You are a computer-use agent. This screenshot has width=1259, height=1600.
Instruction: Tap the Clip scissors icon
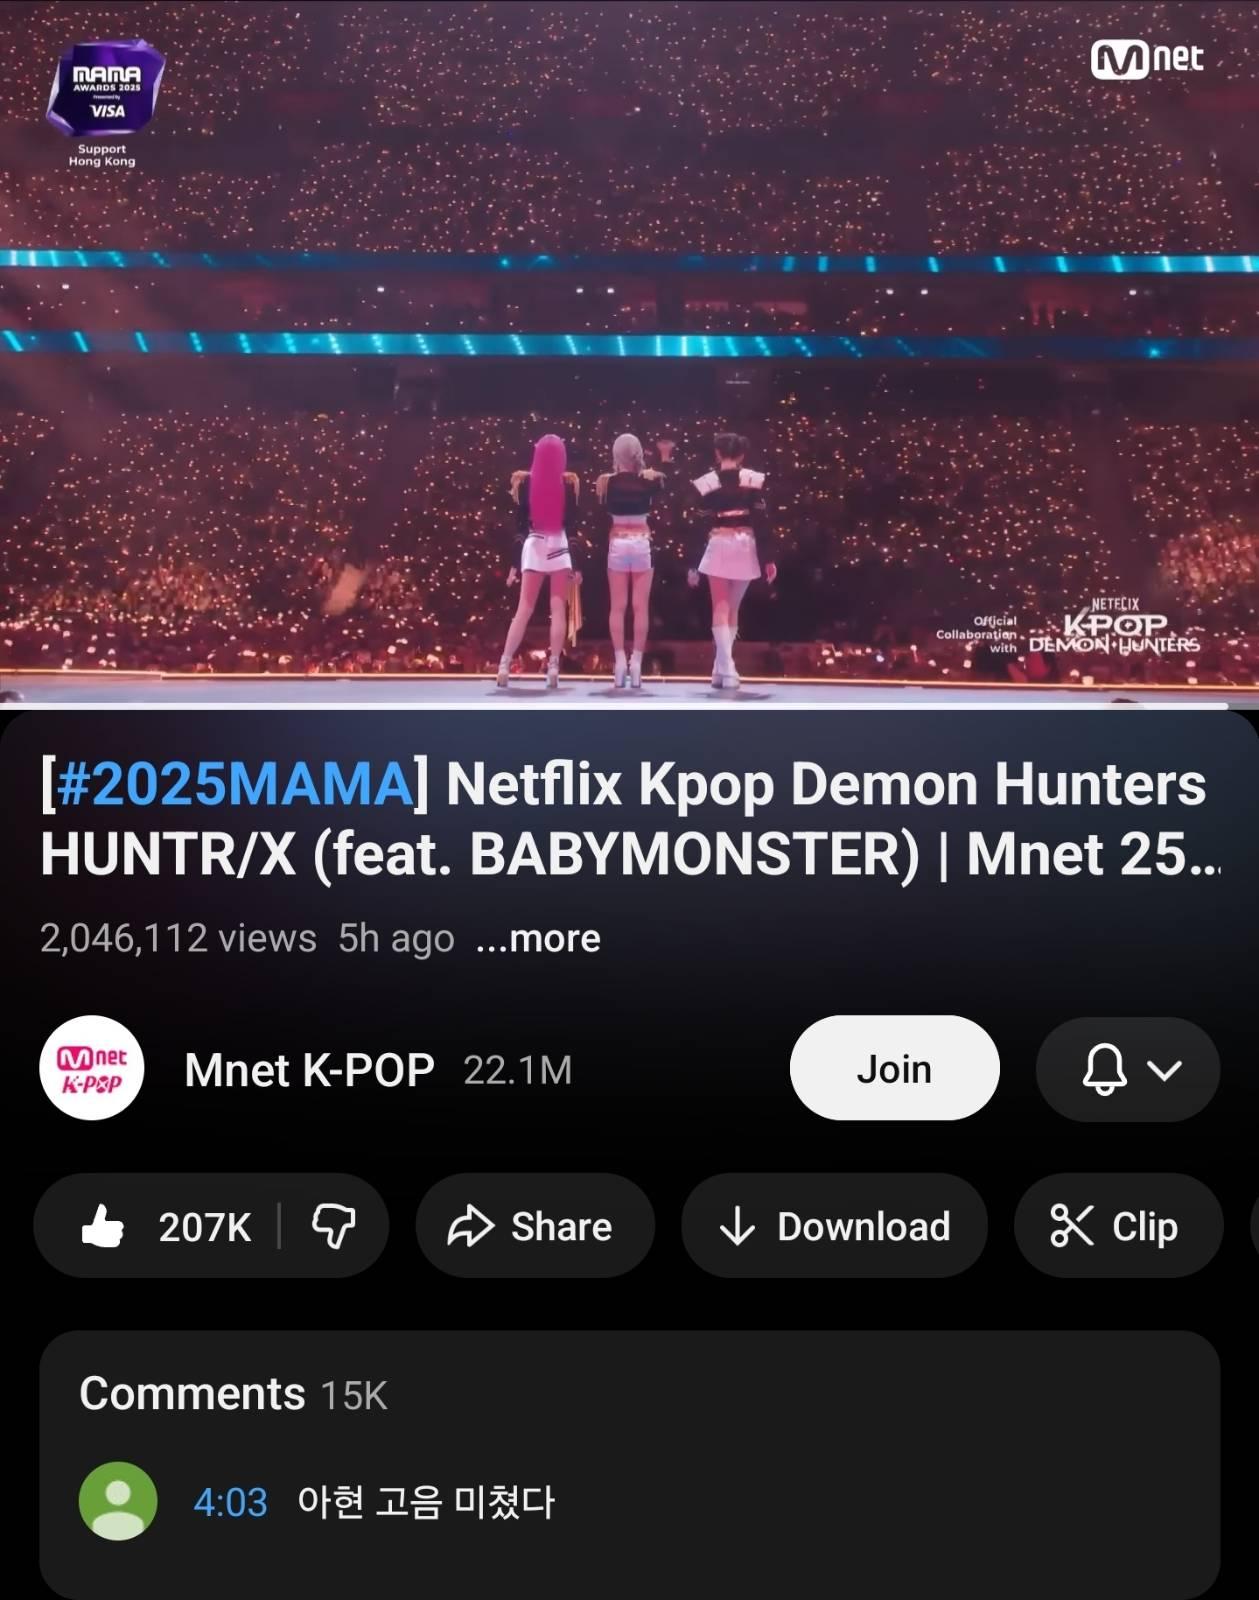(x=1071, y=1226)
